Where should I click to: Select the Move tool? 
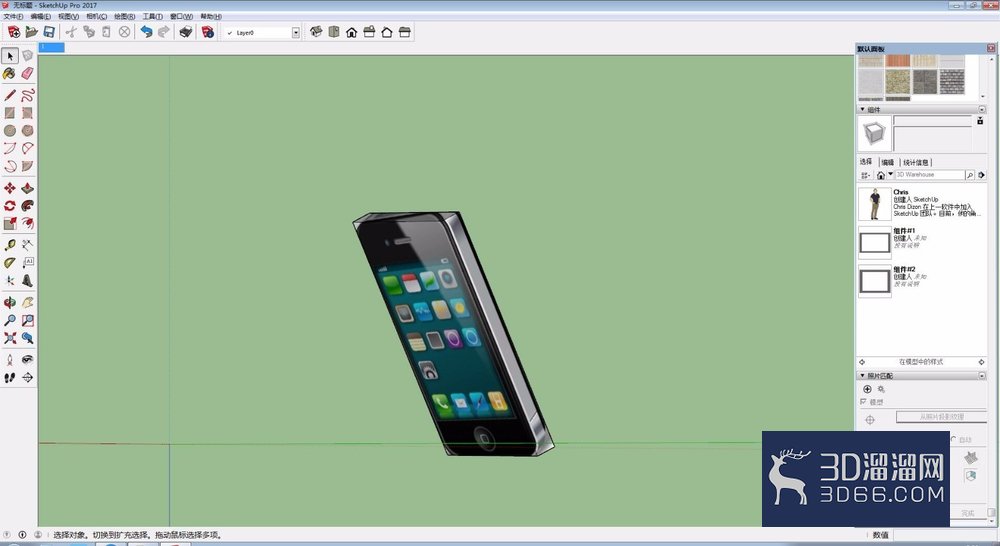10,188
